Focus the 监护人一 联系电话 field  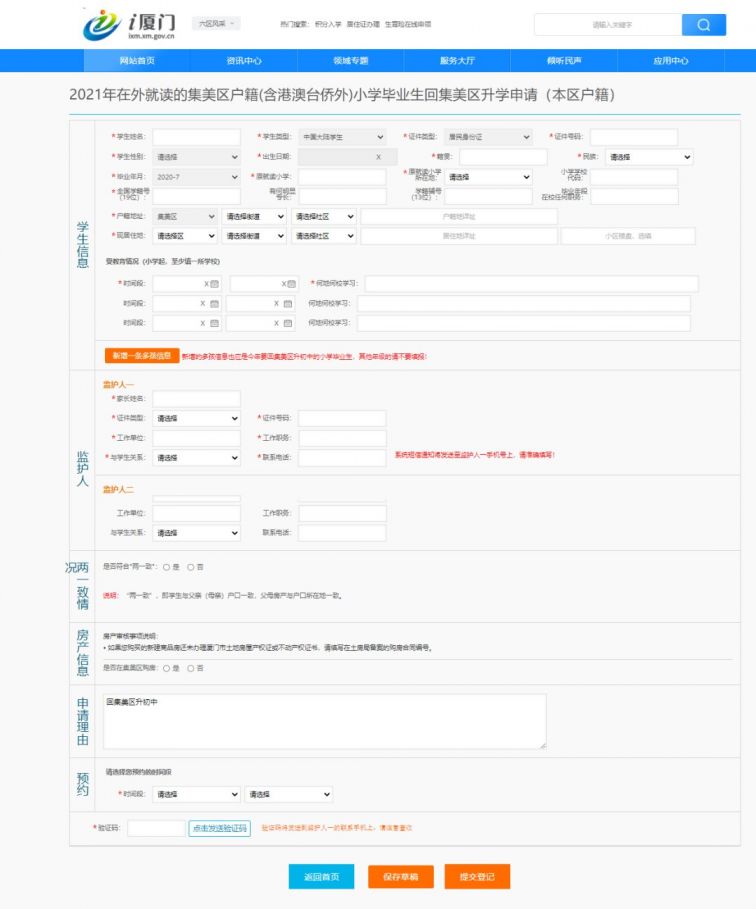[x=343, y=458]
